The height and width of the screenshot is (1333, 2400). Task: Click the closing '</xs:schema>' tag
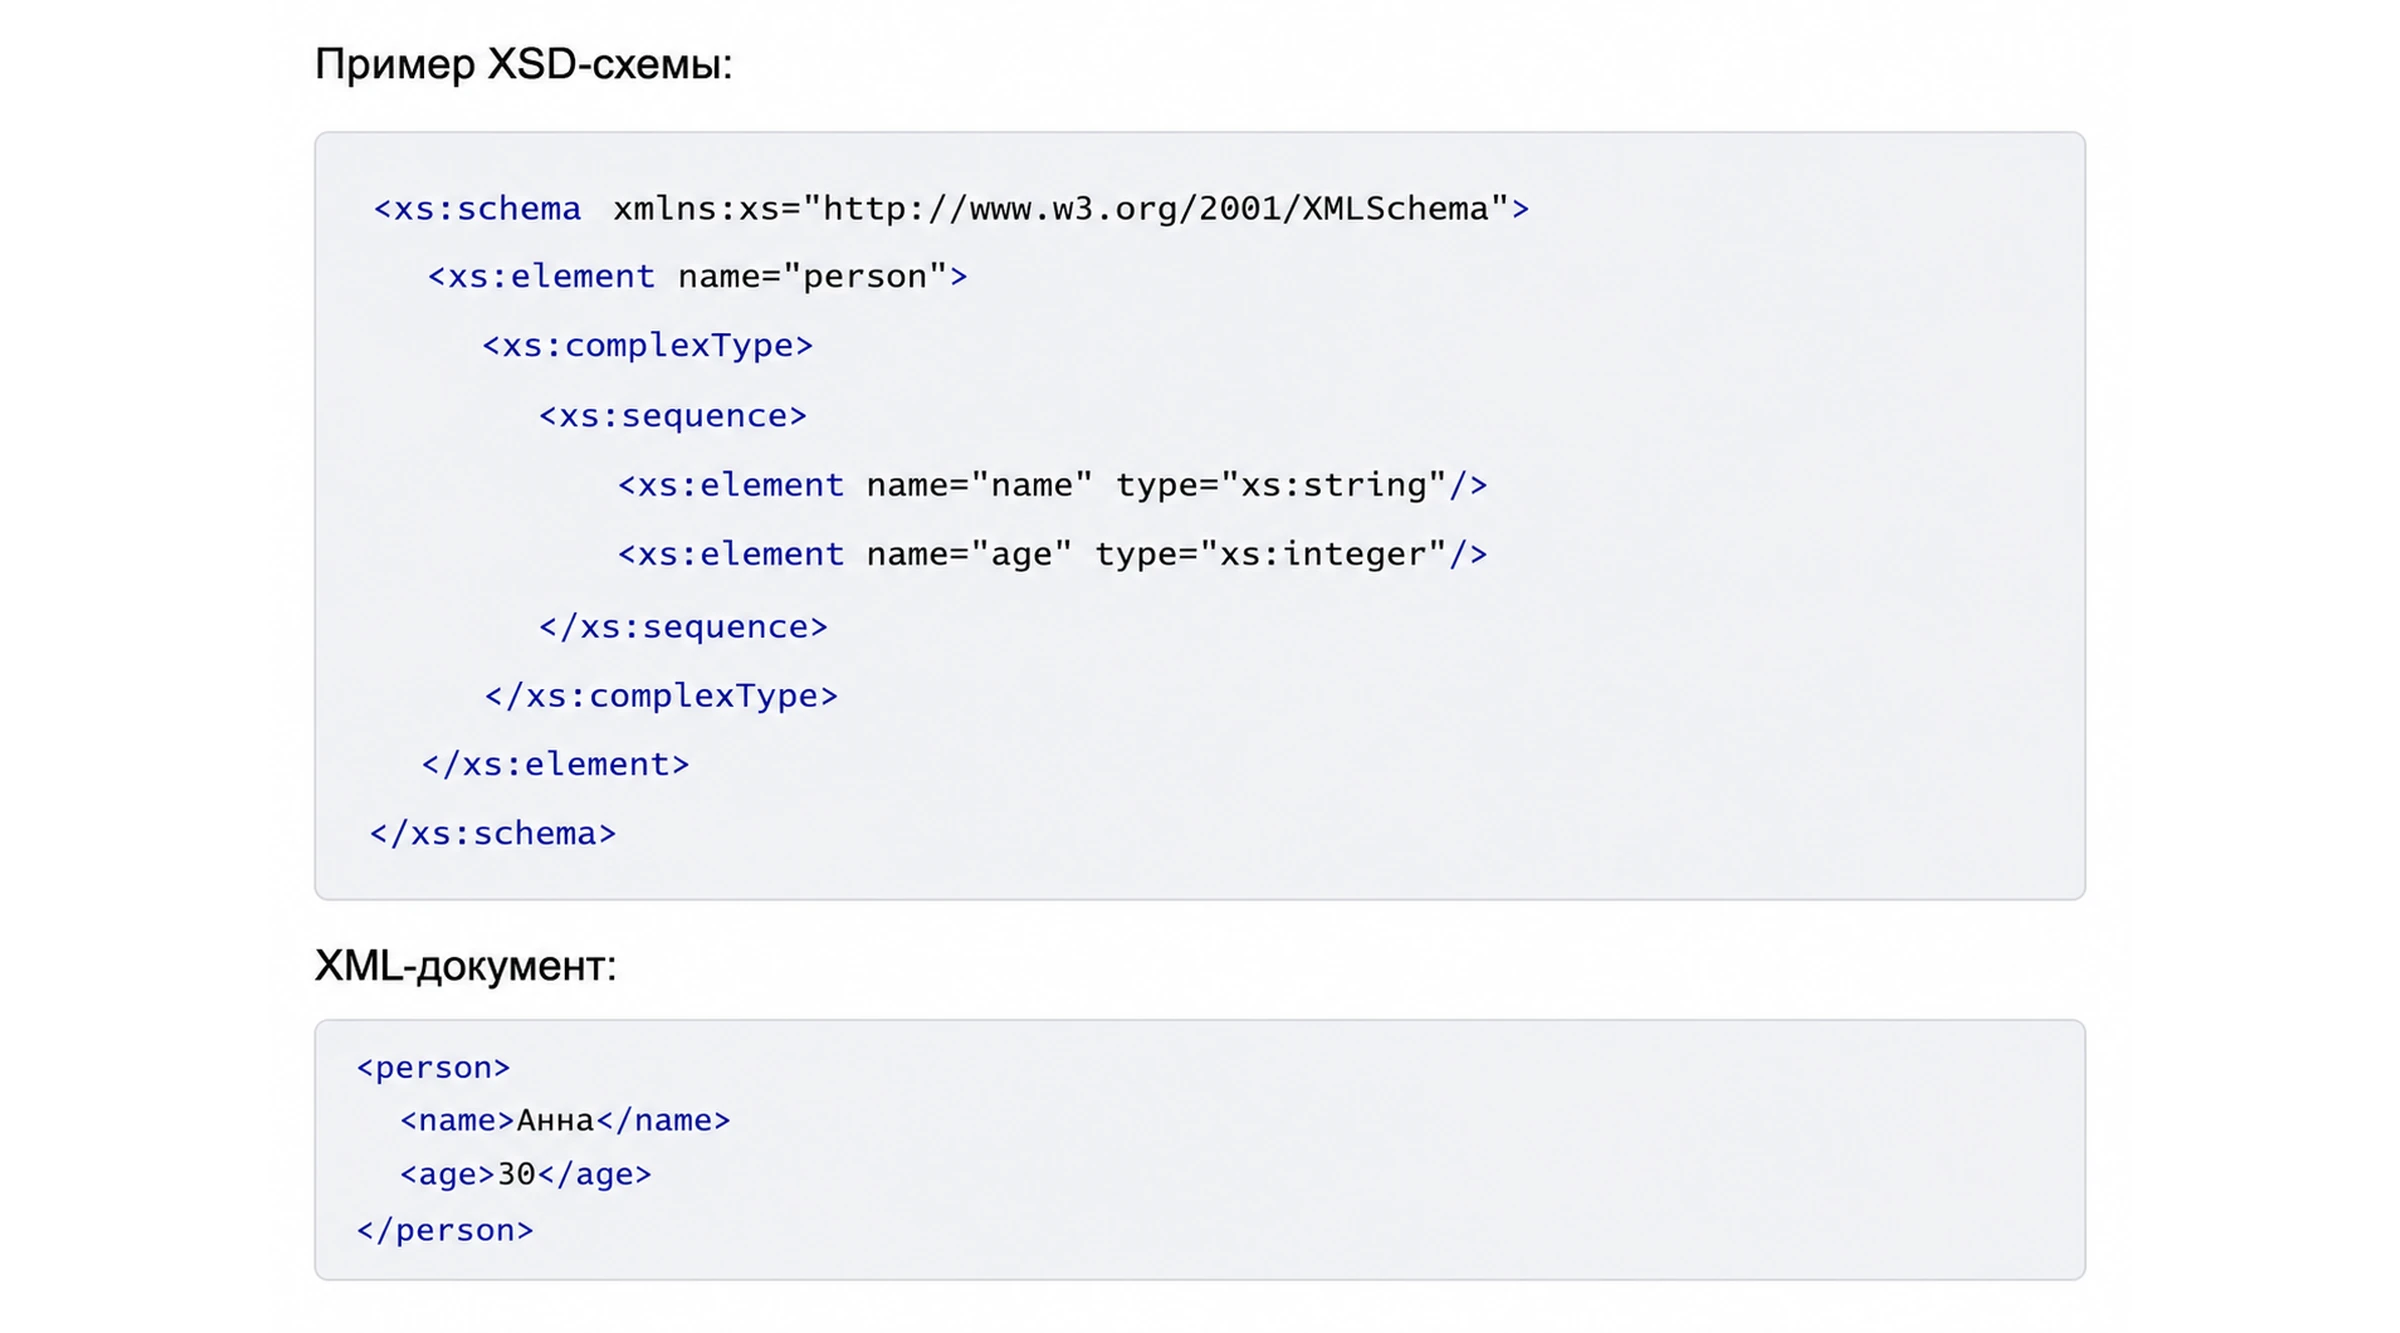[493, 833]
